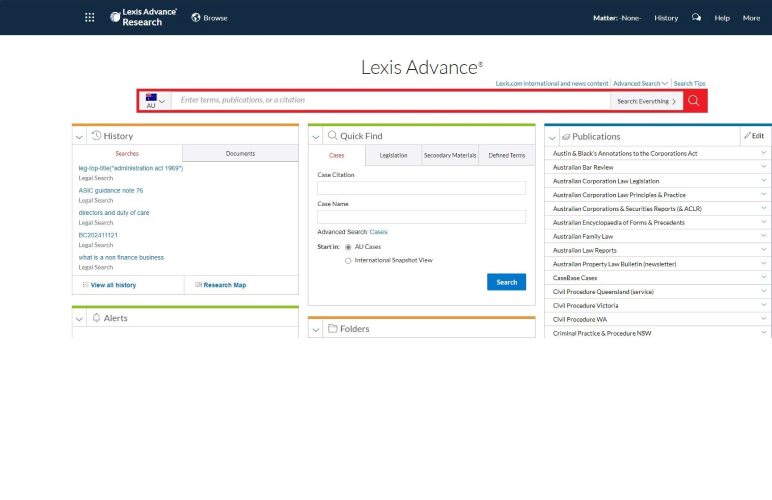
Task: Click the Alerts bell icon
Action: tap(96, 318)
